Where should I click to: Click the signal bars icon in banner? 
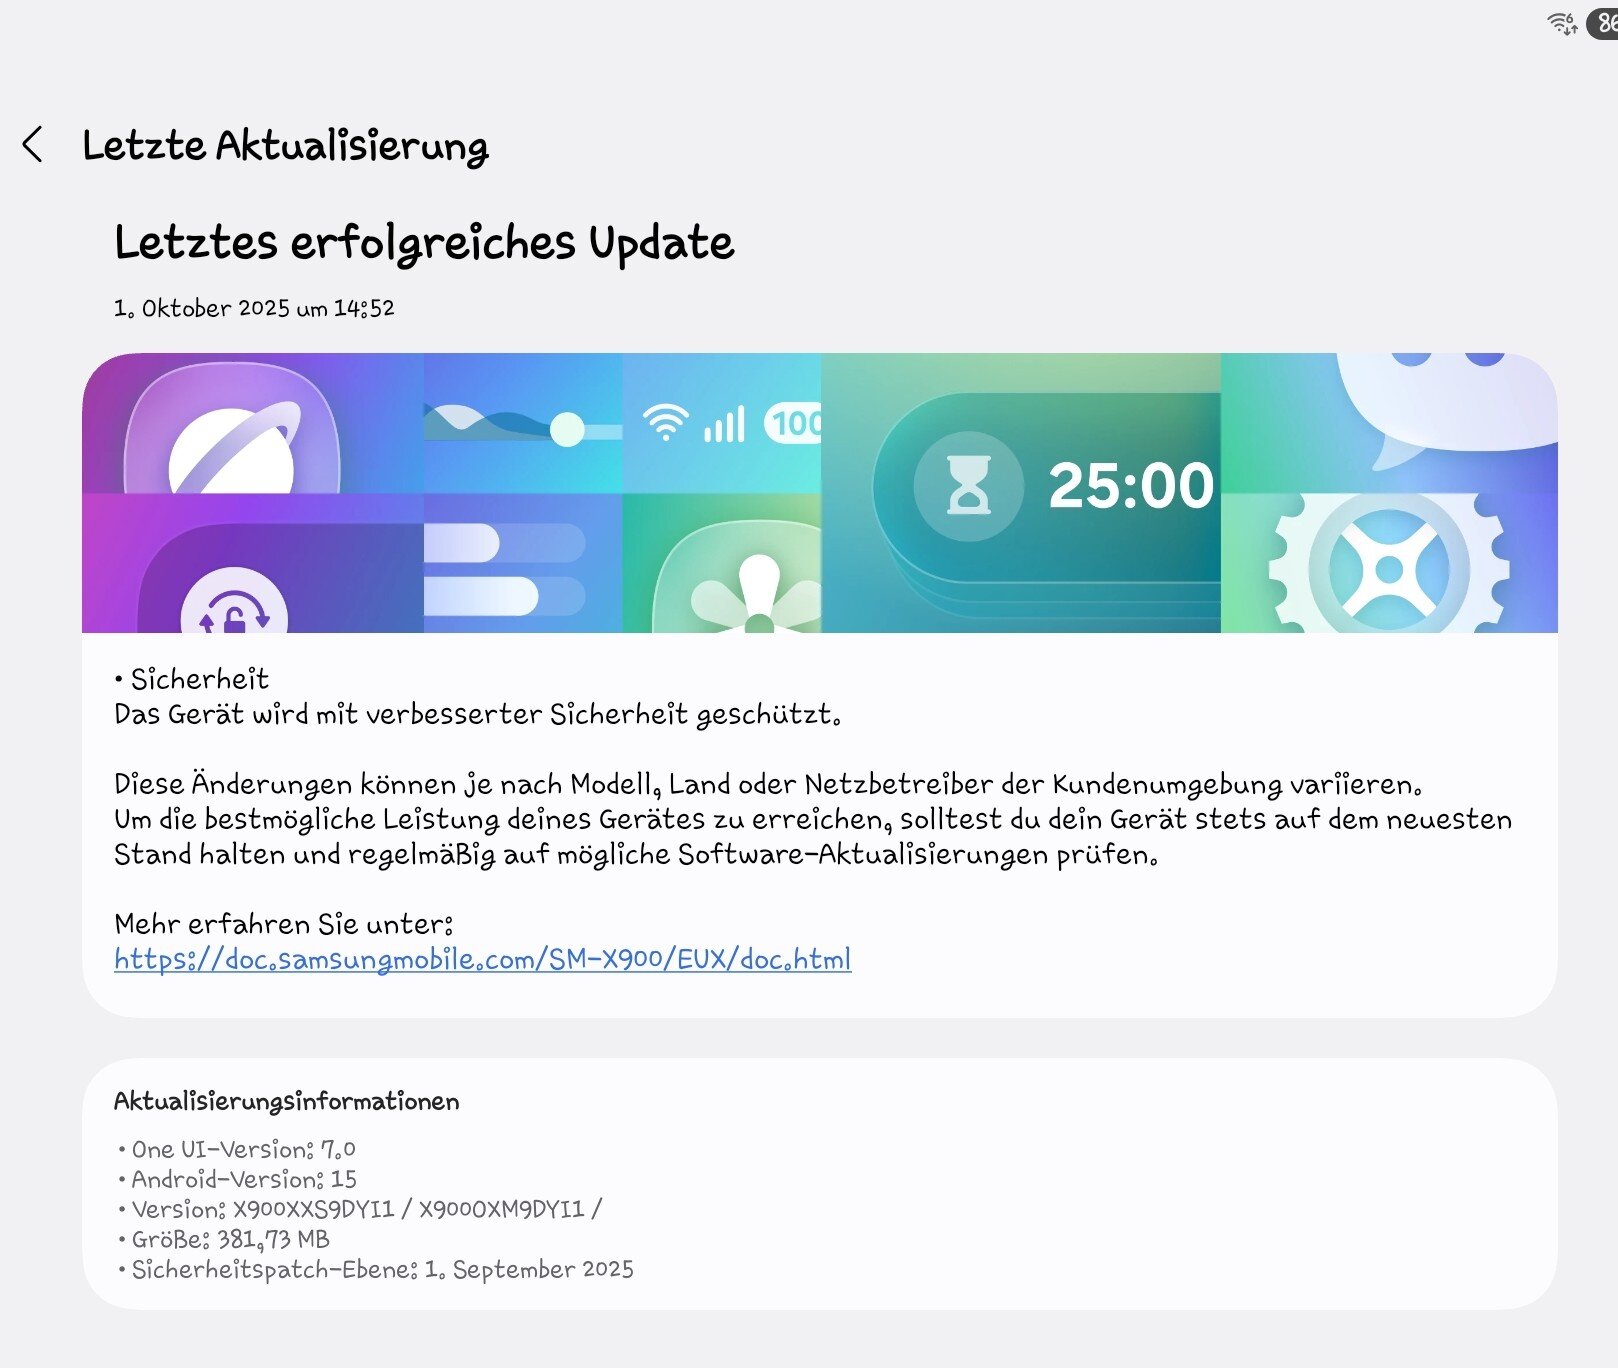point(725,424)
